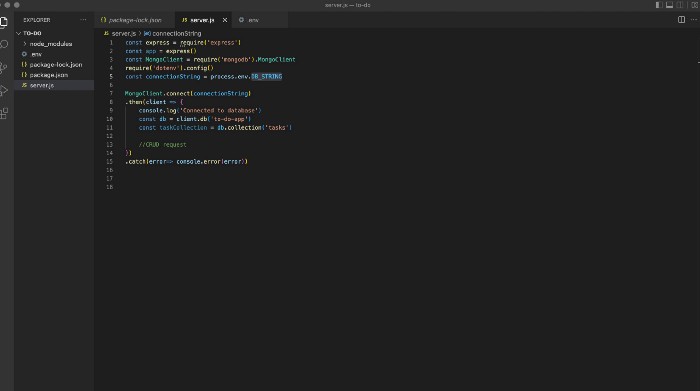Click 'Connected to database' string
700x391 pixels.
pos(220,111)
